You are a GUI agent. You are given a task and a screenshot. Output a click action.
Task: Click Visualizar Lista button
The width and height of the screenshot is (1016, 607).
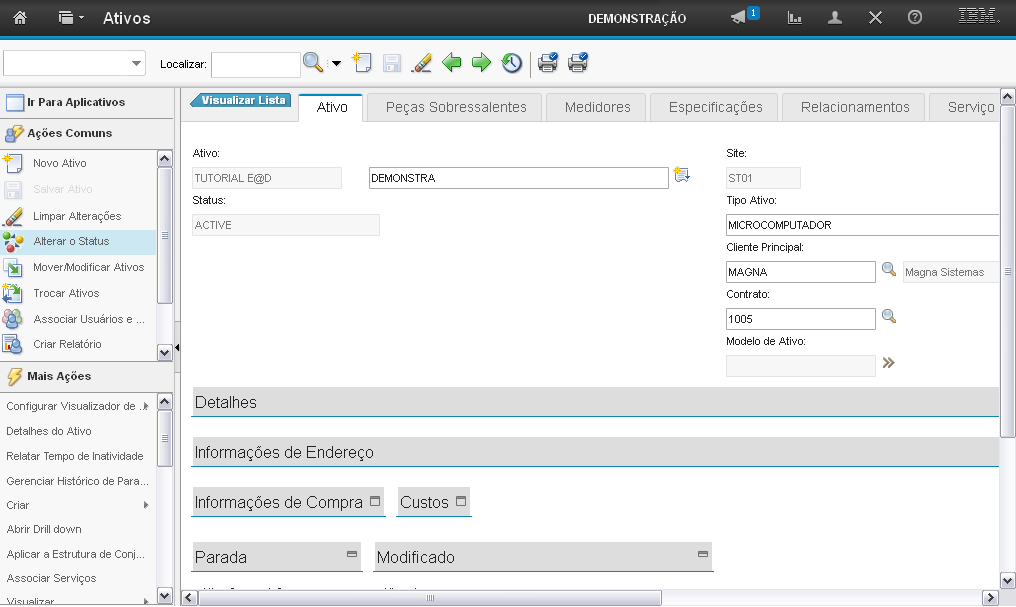[240, 100]
